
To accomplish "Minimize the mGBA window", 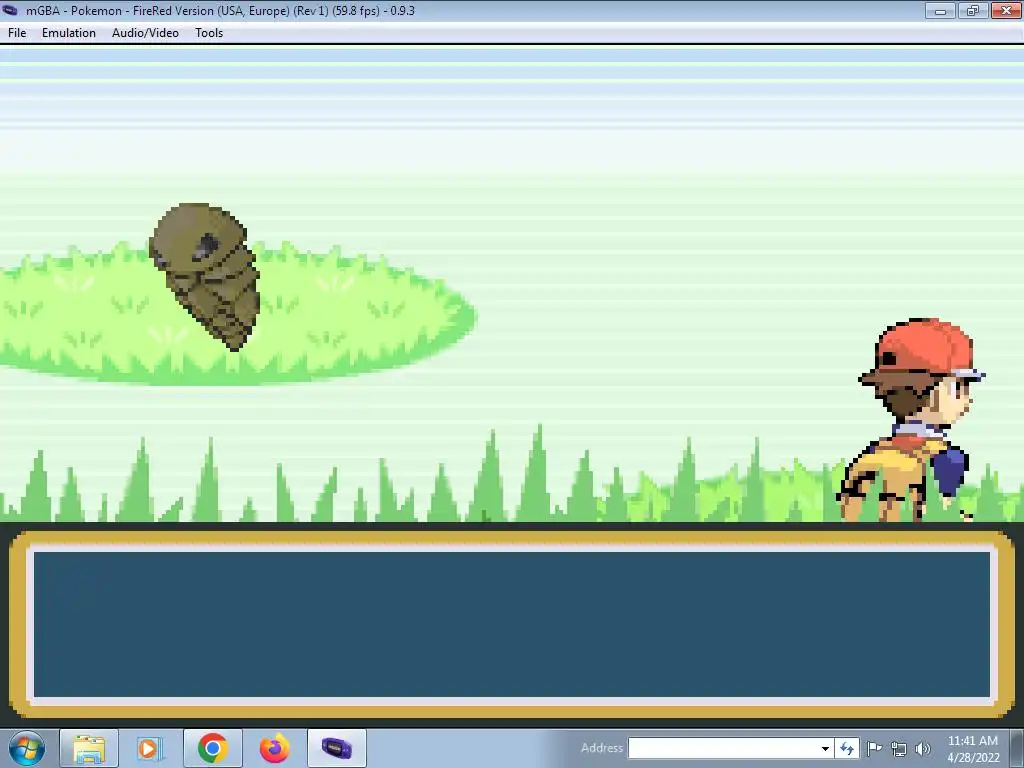I will pyautogui.click(x=940, y=10).
